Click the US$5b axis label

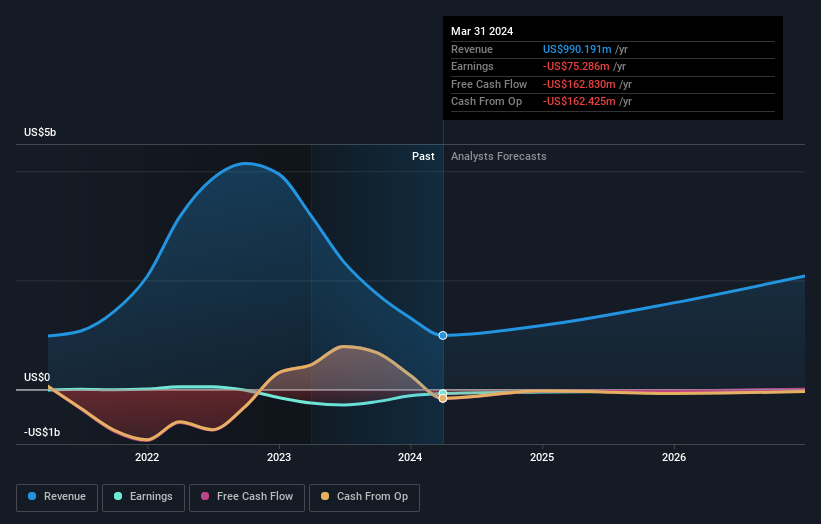tap(40, 132)
